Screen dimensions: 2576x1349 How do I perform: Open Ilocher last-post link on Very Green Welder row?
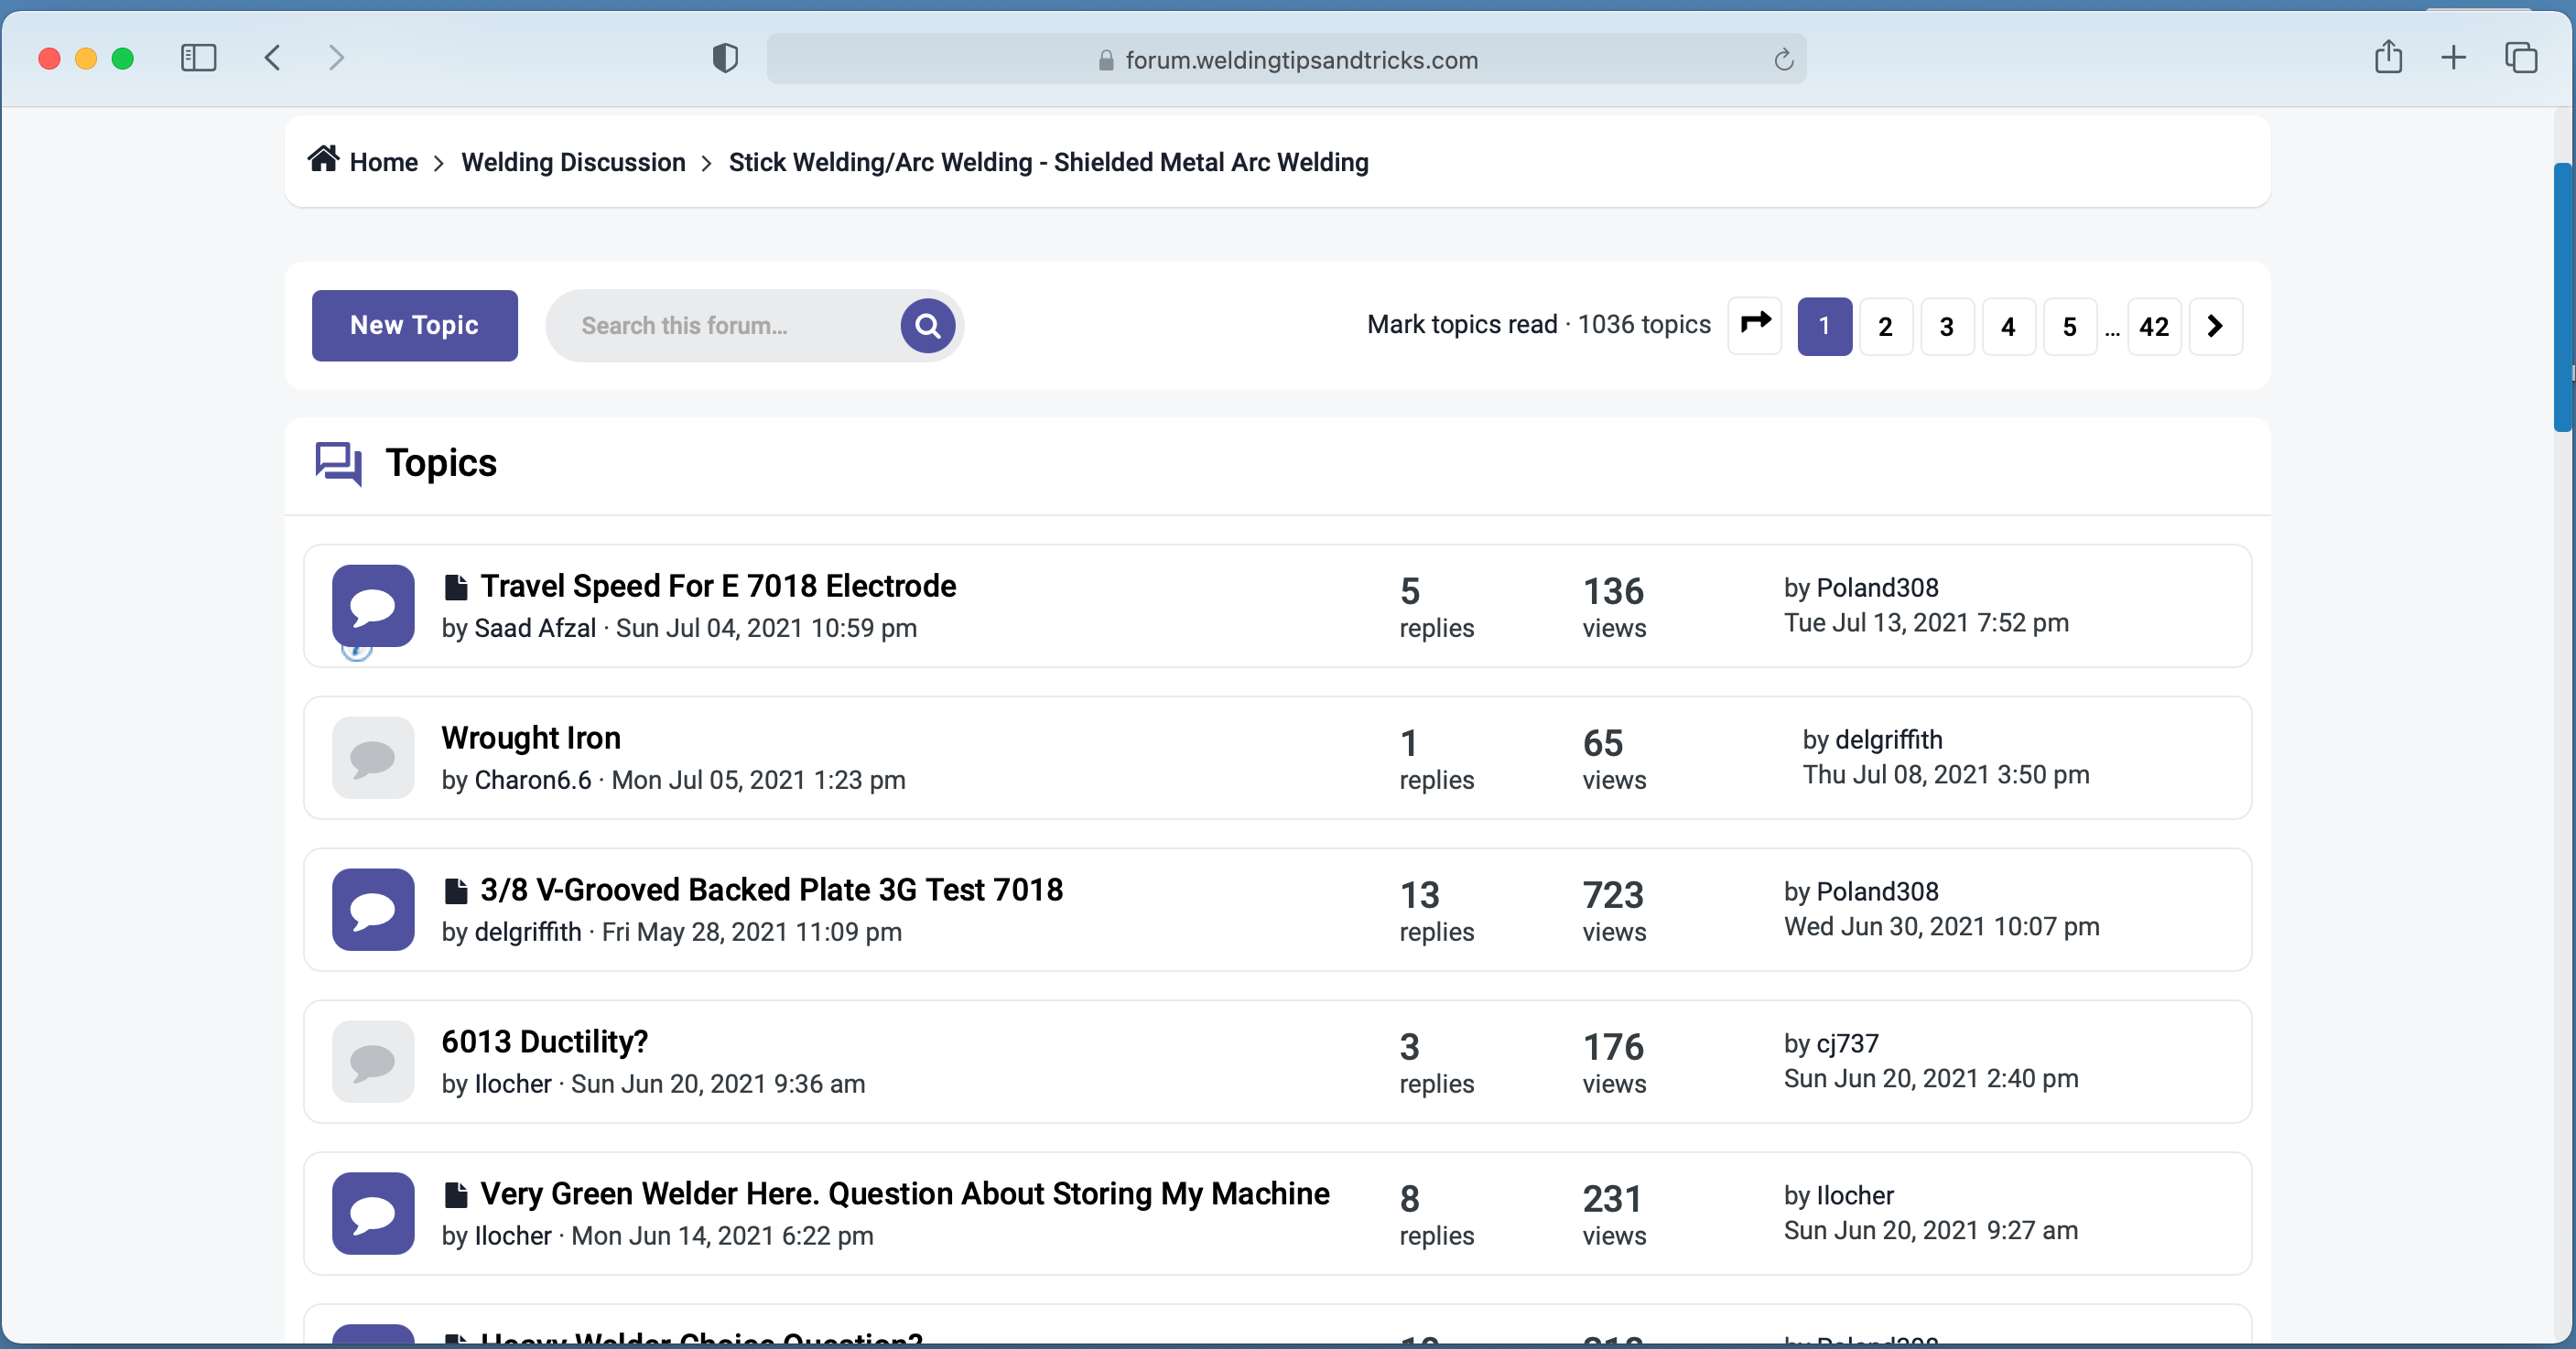click(x=1855, y=1196)
